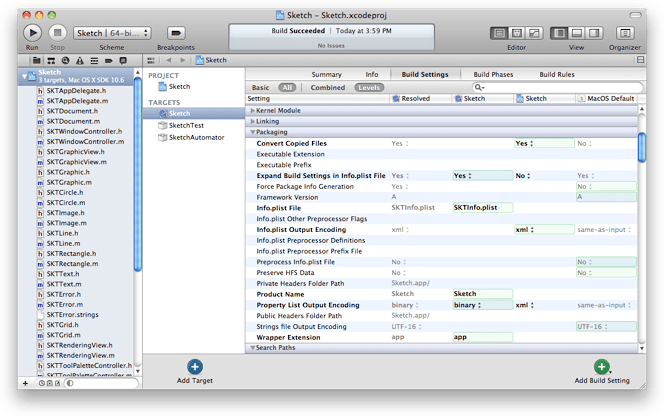
Task: Expand the Kernel Module section
Action: (x=252, y=111)
